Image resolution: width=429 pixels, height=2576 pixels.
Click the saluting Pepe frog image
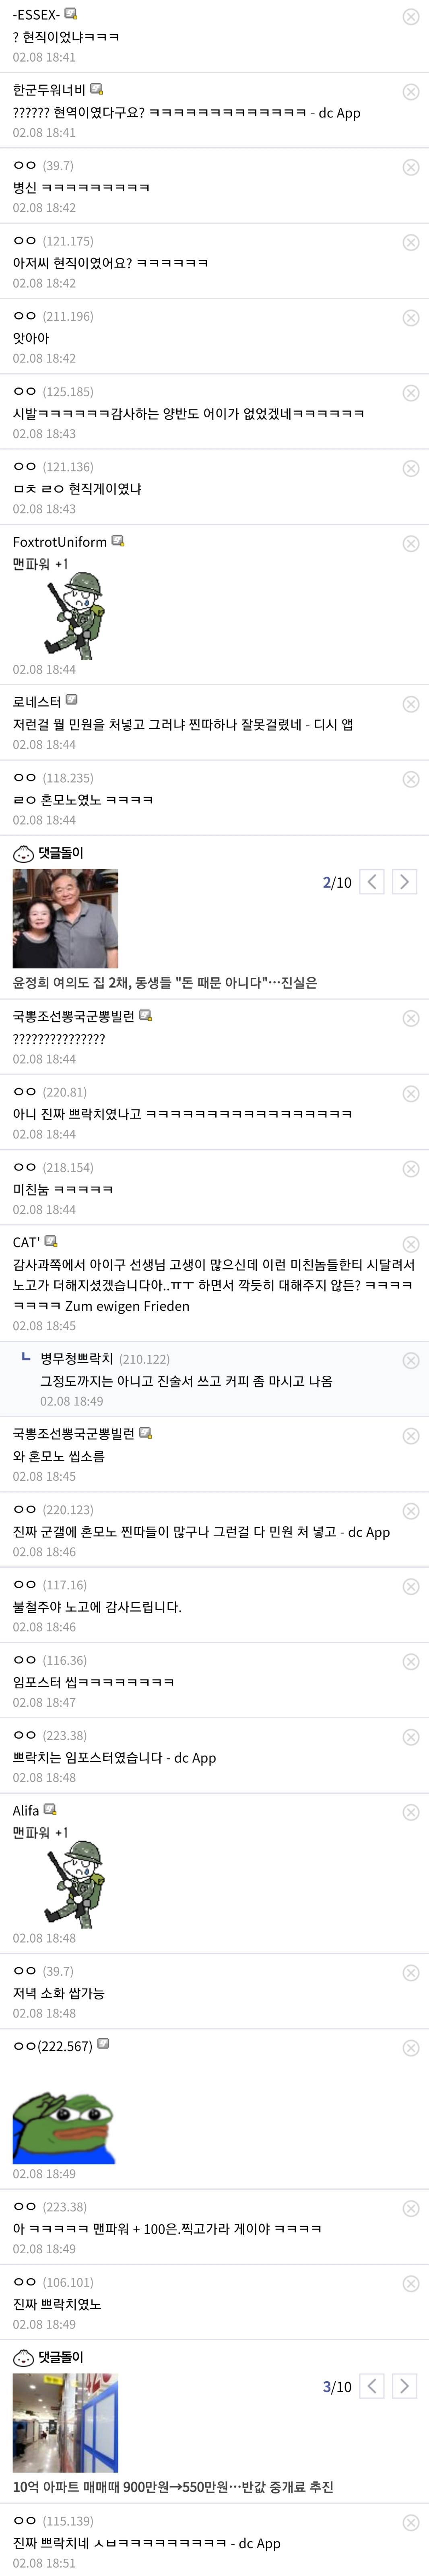[64, 2124]
